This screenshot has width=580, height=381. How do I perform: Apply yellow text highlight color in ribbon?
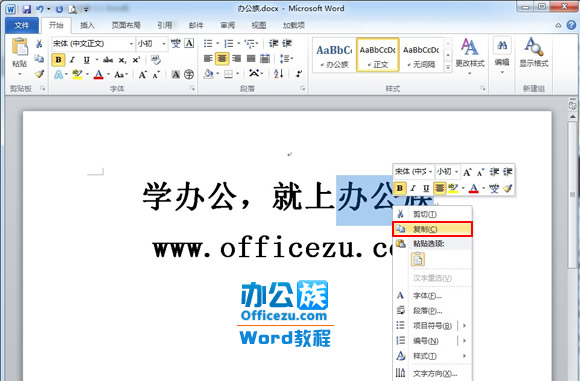(77, 75)
